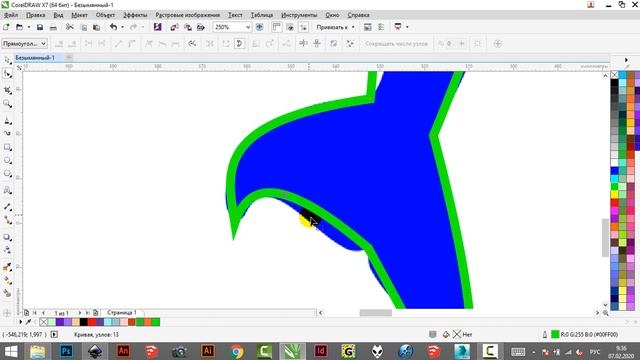This screenshot has width=640, height=360.
Task: Toggle Show rulers button
Action: click(276, 27)
